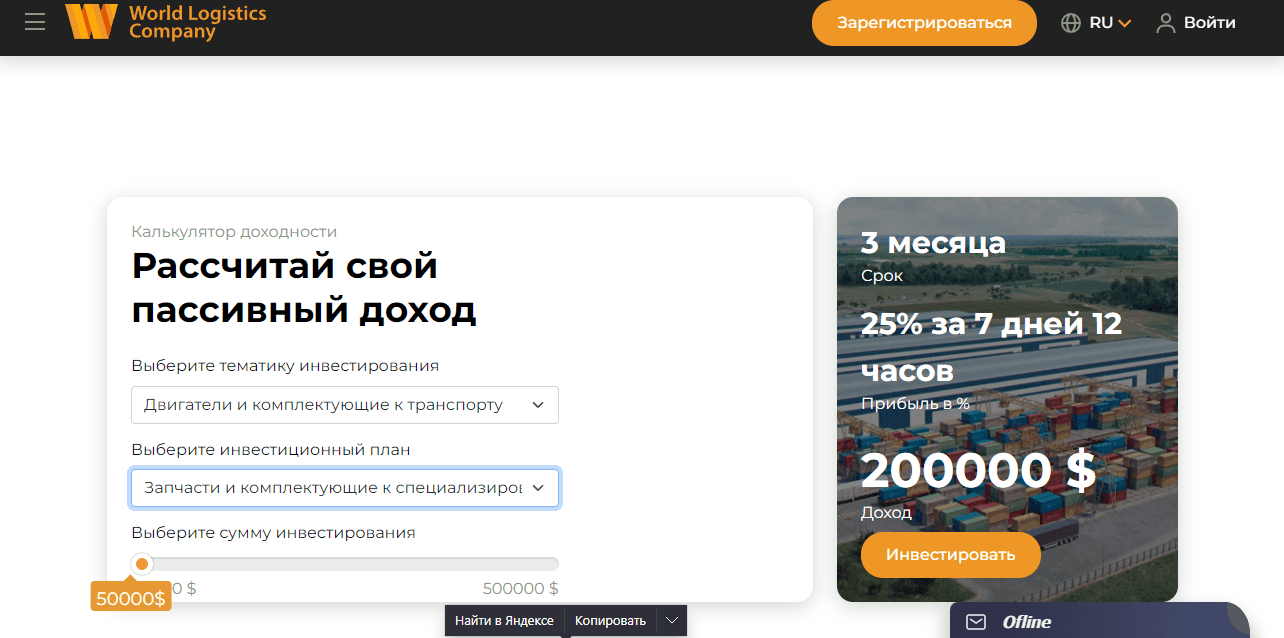This screenshot has width=1284, height=638.
Task: Open the hamburger navigation menu
Action: tap(34, 22)
